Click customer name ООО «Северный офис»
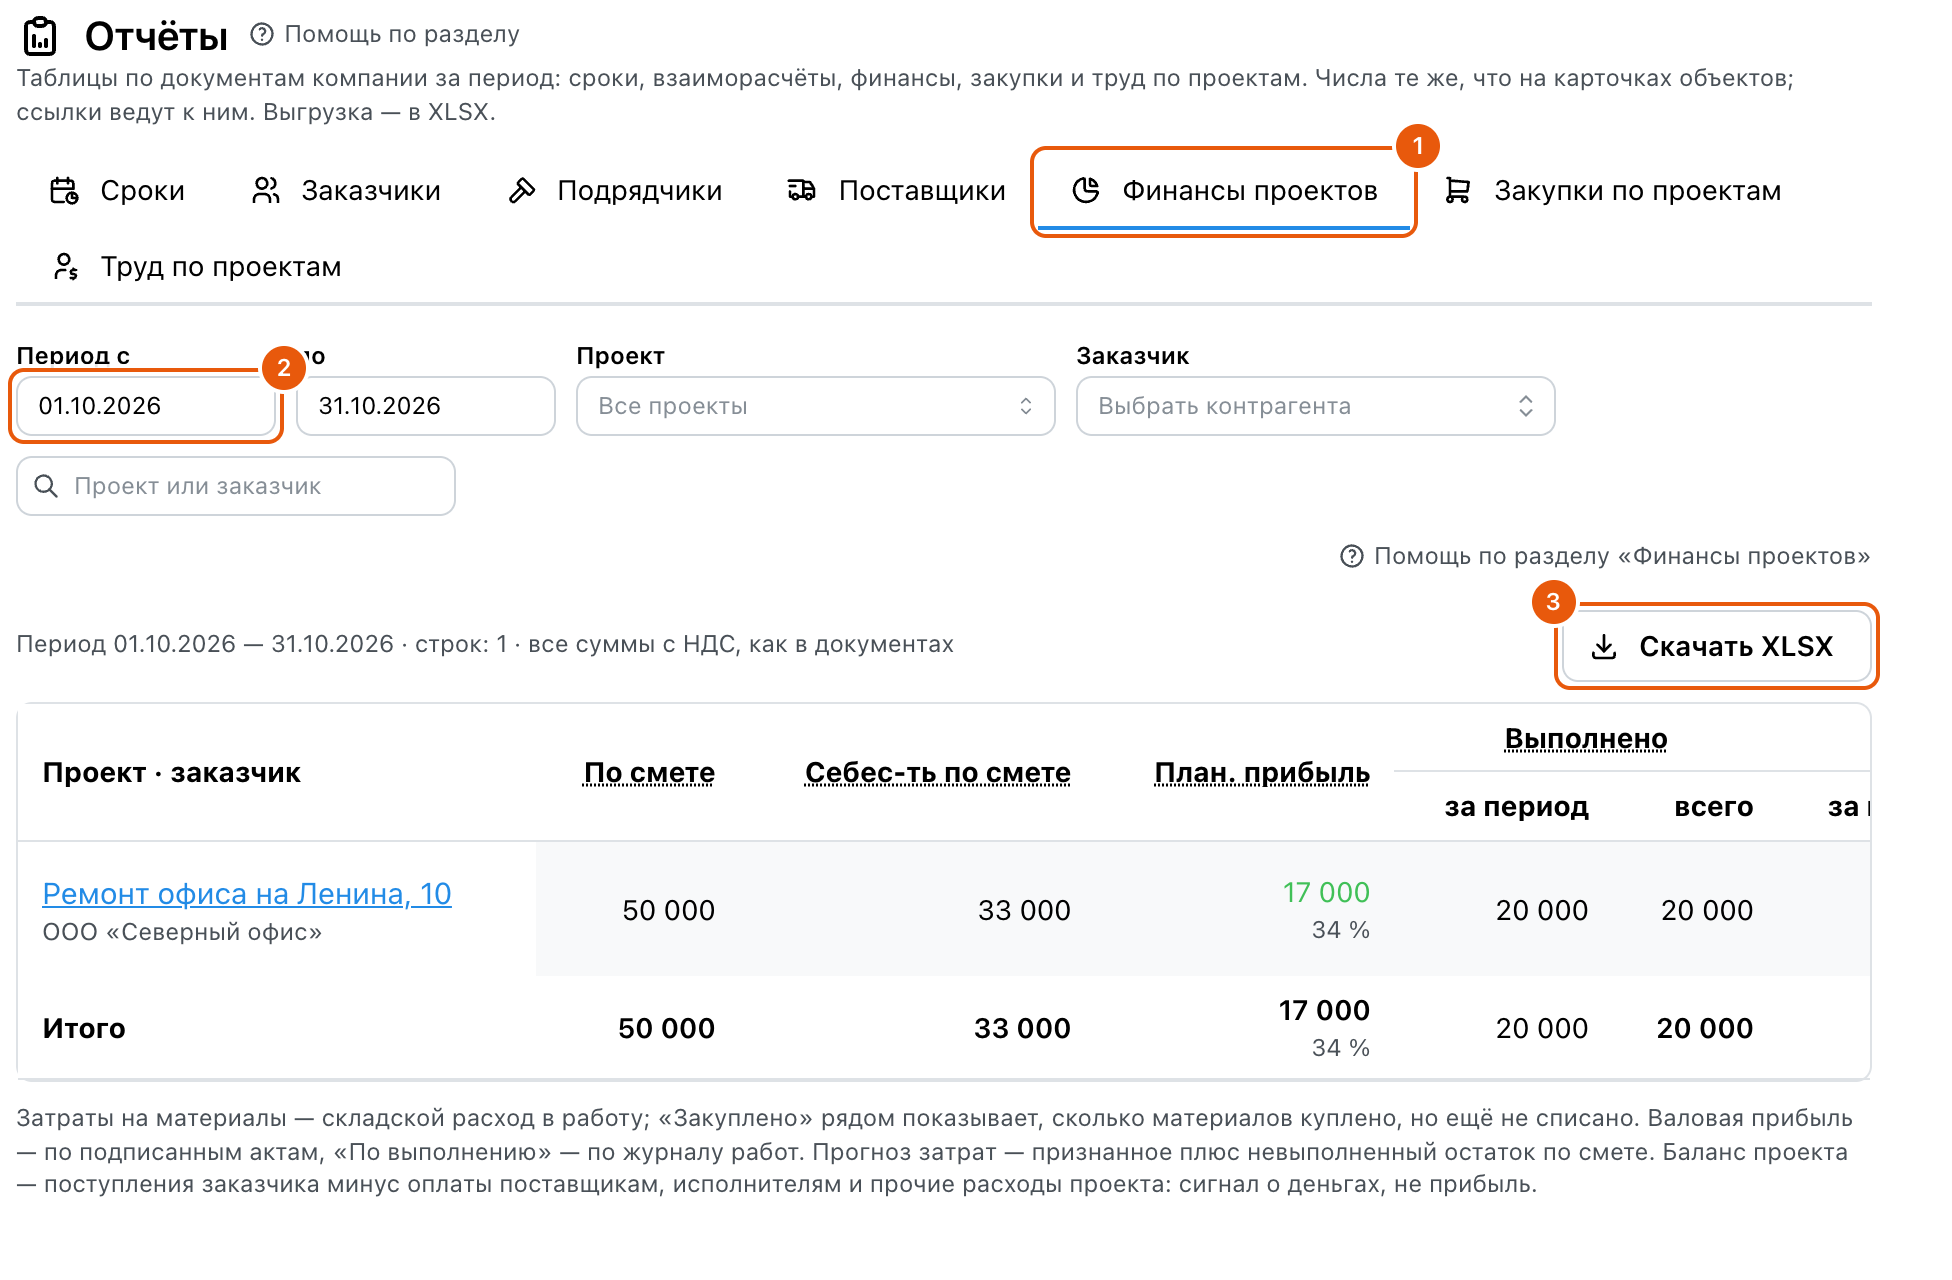1952x1280 pixels. coord(182,931)
